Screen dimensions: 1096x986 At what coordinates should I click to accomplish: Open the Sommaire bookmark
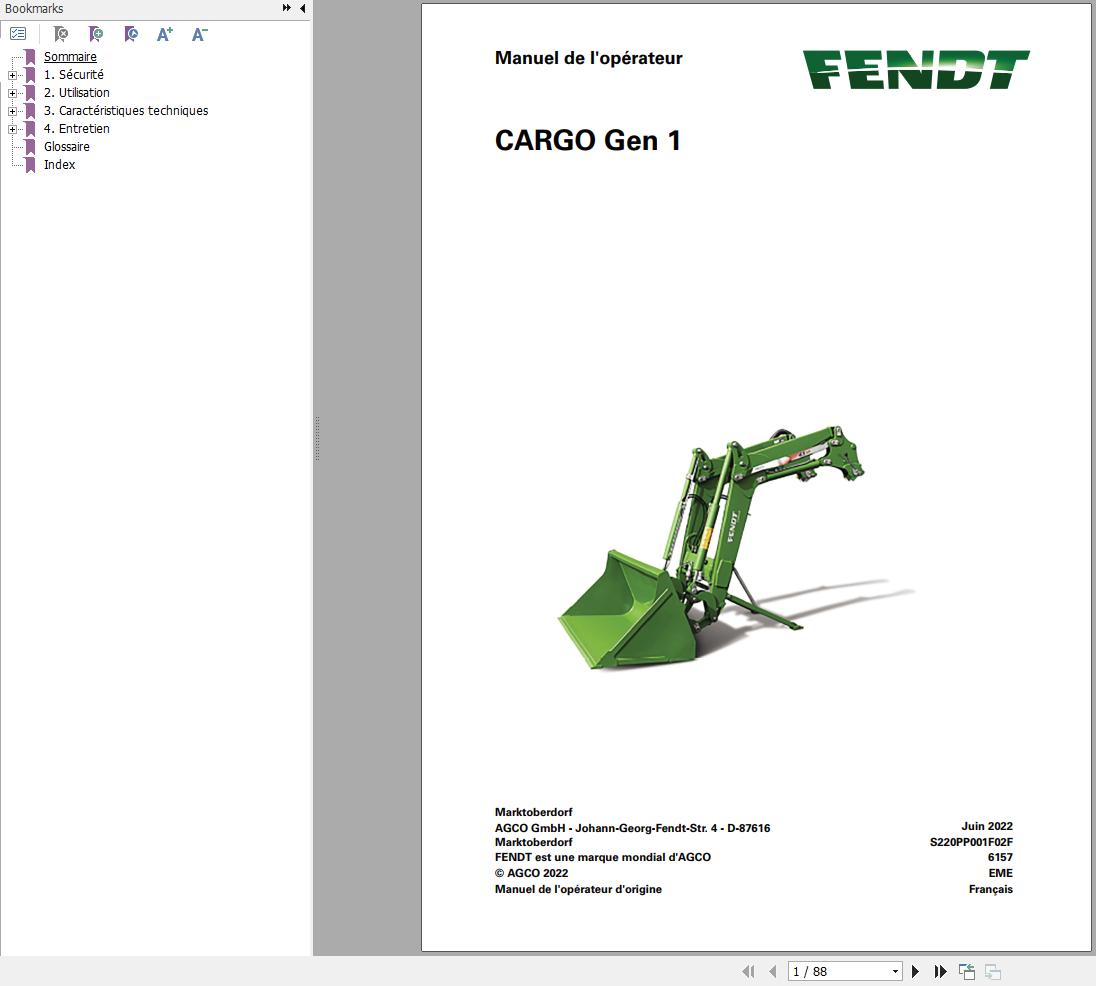(x=70, y=57)
